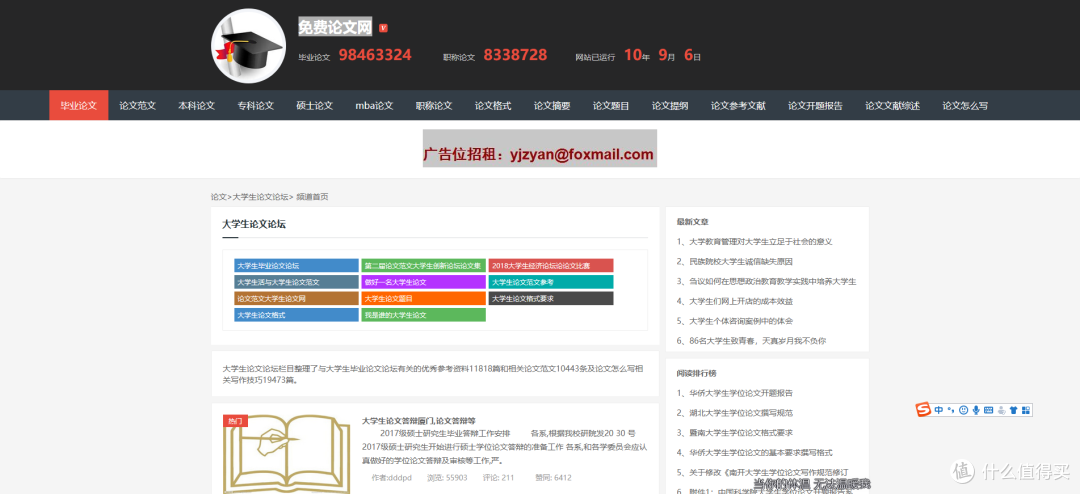Open the 论文文献综述 navigation item
Screen dimensions: 1080x494
[x=893, y=105]
